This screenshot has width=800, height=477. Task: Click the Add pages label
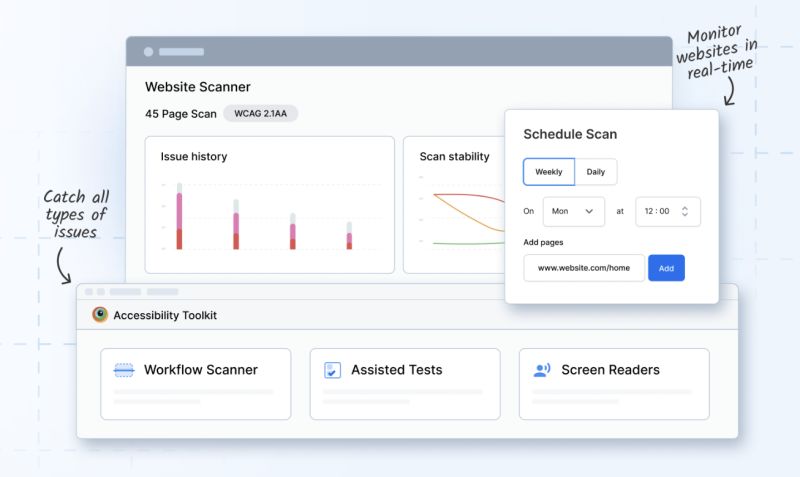(543, 242)
